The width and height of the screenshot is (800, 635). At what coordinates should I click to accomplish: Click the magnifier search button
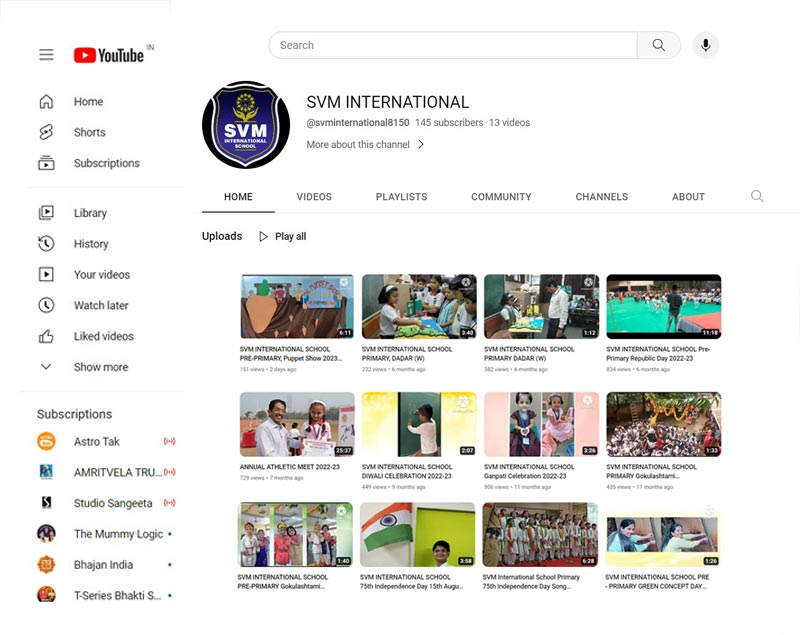pos(659,45)
